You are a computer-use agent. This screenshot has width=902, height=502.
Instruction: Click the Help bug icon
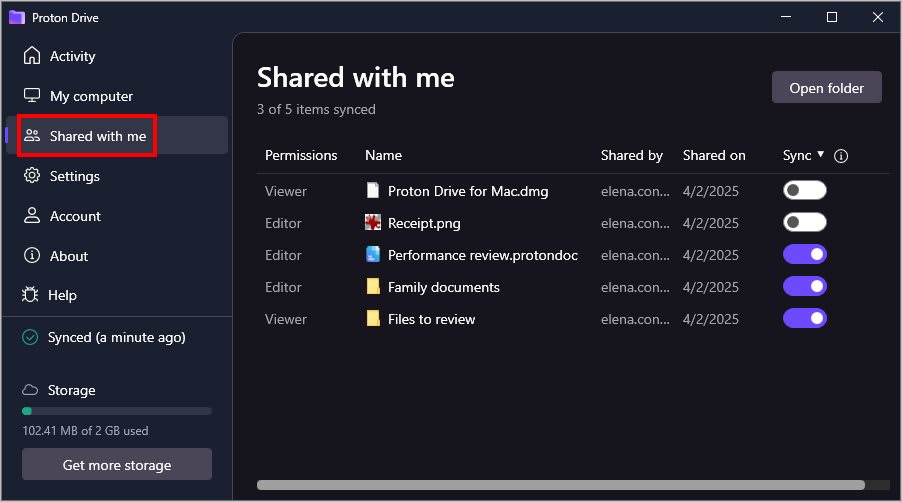point(30,294)
